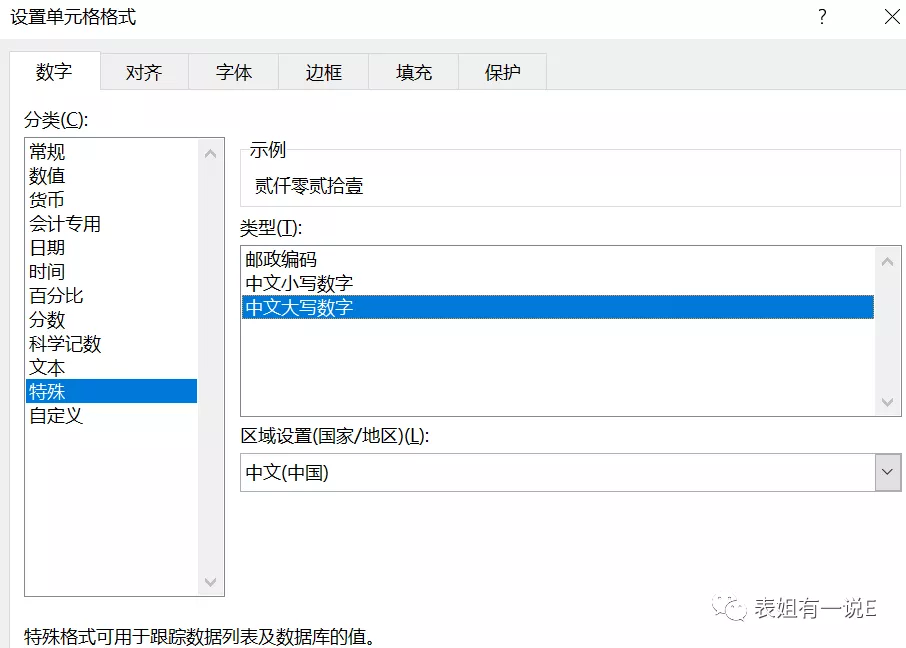Select 百分比 category
The width and height of the screenshot is (906, 648).
point(112,296)
